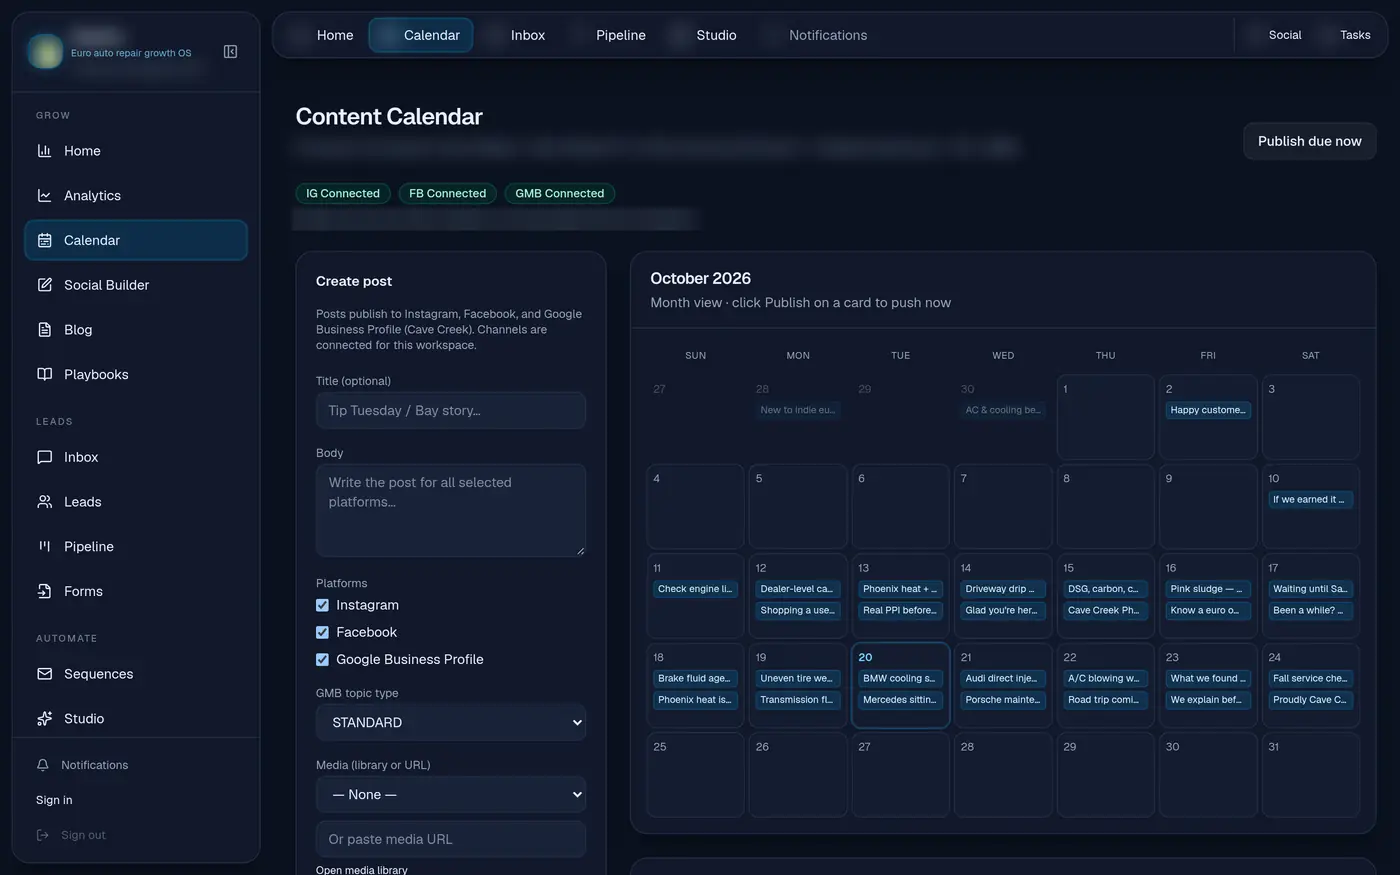
Task: Click the IG Connected status badge
Action: pyautogui.click(x=343, y=193)
